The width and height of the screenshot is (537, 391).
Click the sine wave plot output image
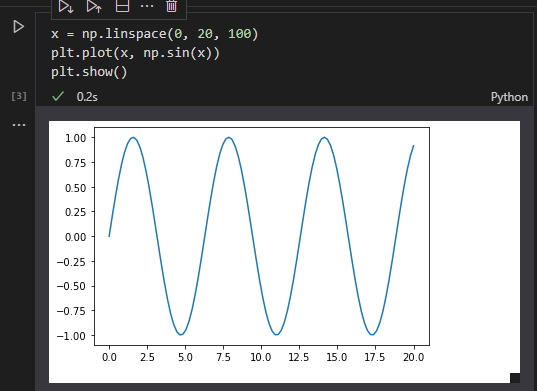[x=284, y=252]
